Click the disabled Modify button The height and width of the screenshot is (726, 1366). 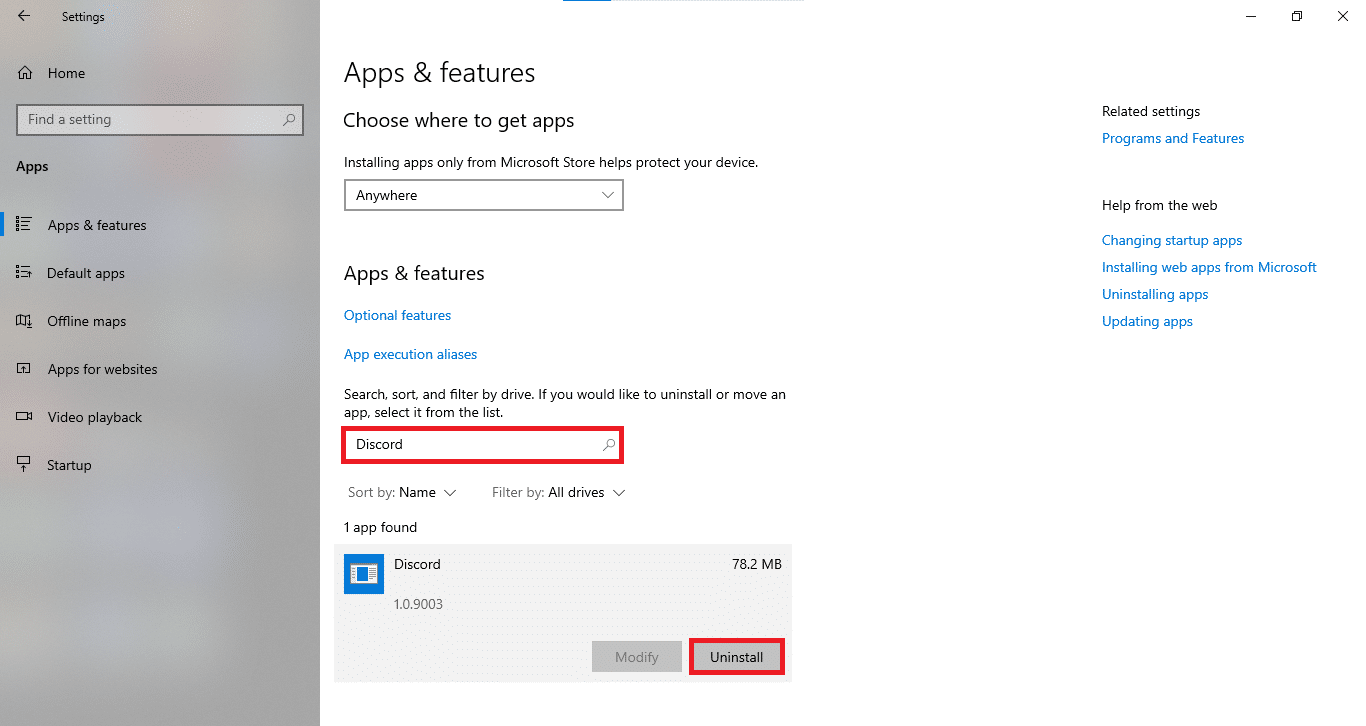[637, 656]
